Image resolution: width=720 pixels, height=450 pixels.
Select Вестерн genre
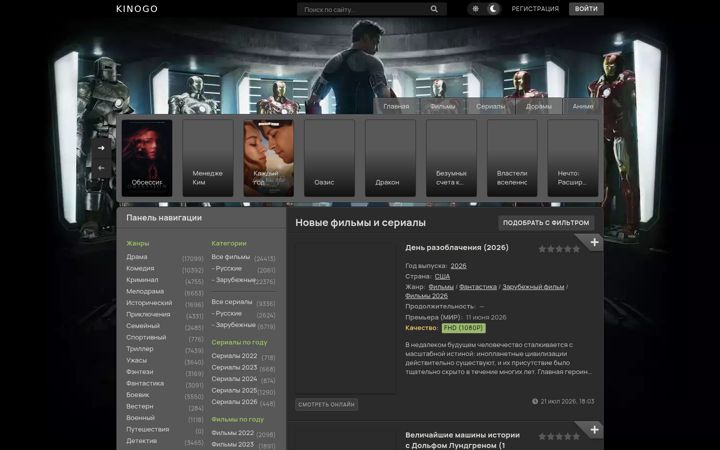coord(140,406)
